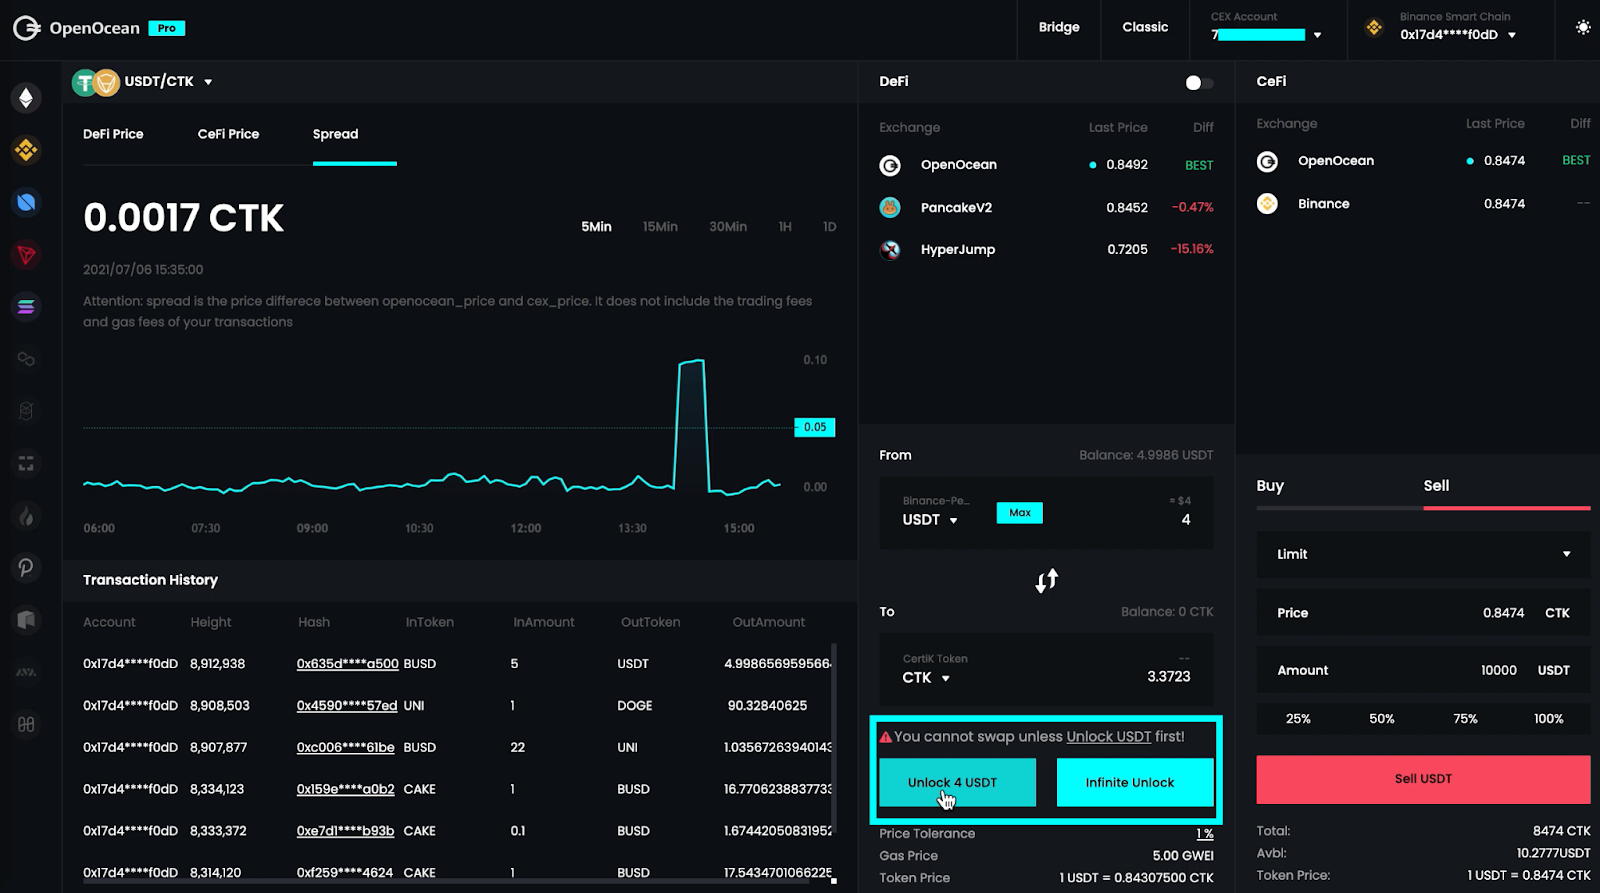1600x893 pixels.
Task: Open the Bridge menu item
Action: click(x=1059, y=27)
